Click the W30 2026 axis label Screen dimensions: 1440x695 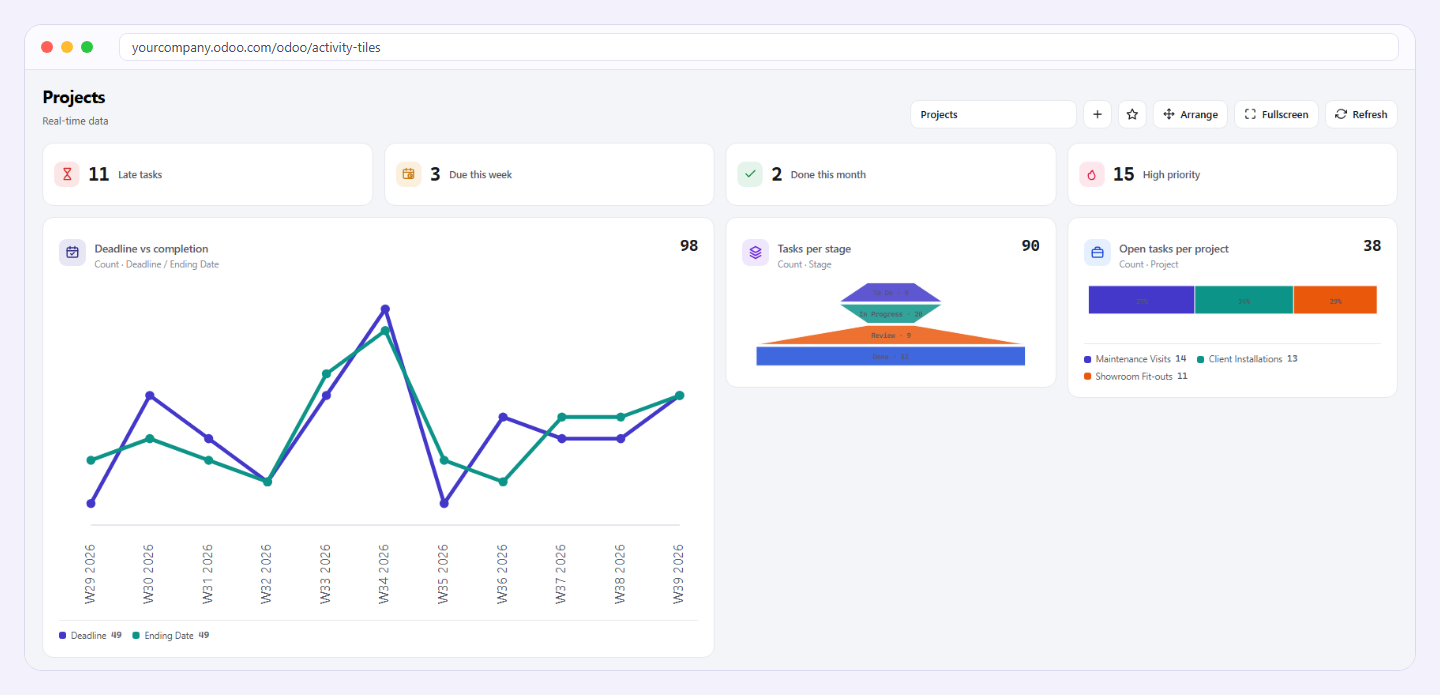149,574
